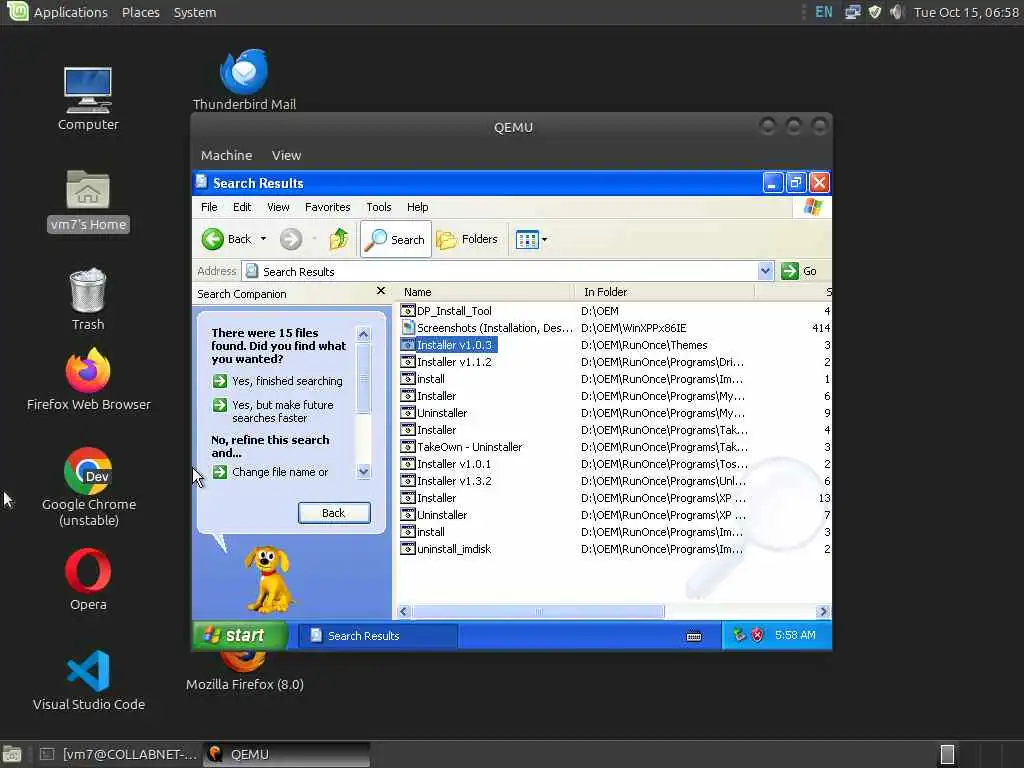Image resolution: width=1024 pixels, height=768 pixels.
Task: Click the safely remove hardware tray icon
Action: (x=739, y=635)
